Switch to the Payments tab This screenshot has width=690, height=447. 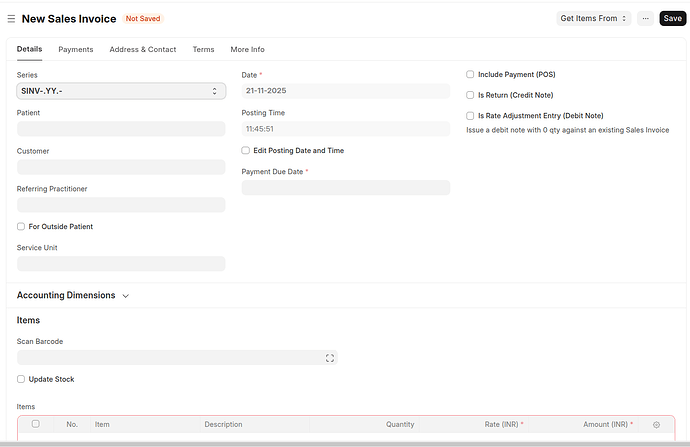tap(76, 49)
